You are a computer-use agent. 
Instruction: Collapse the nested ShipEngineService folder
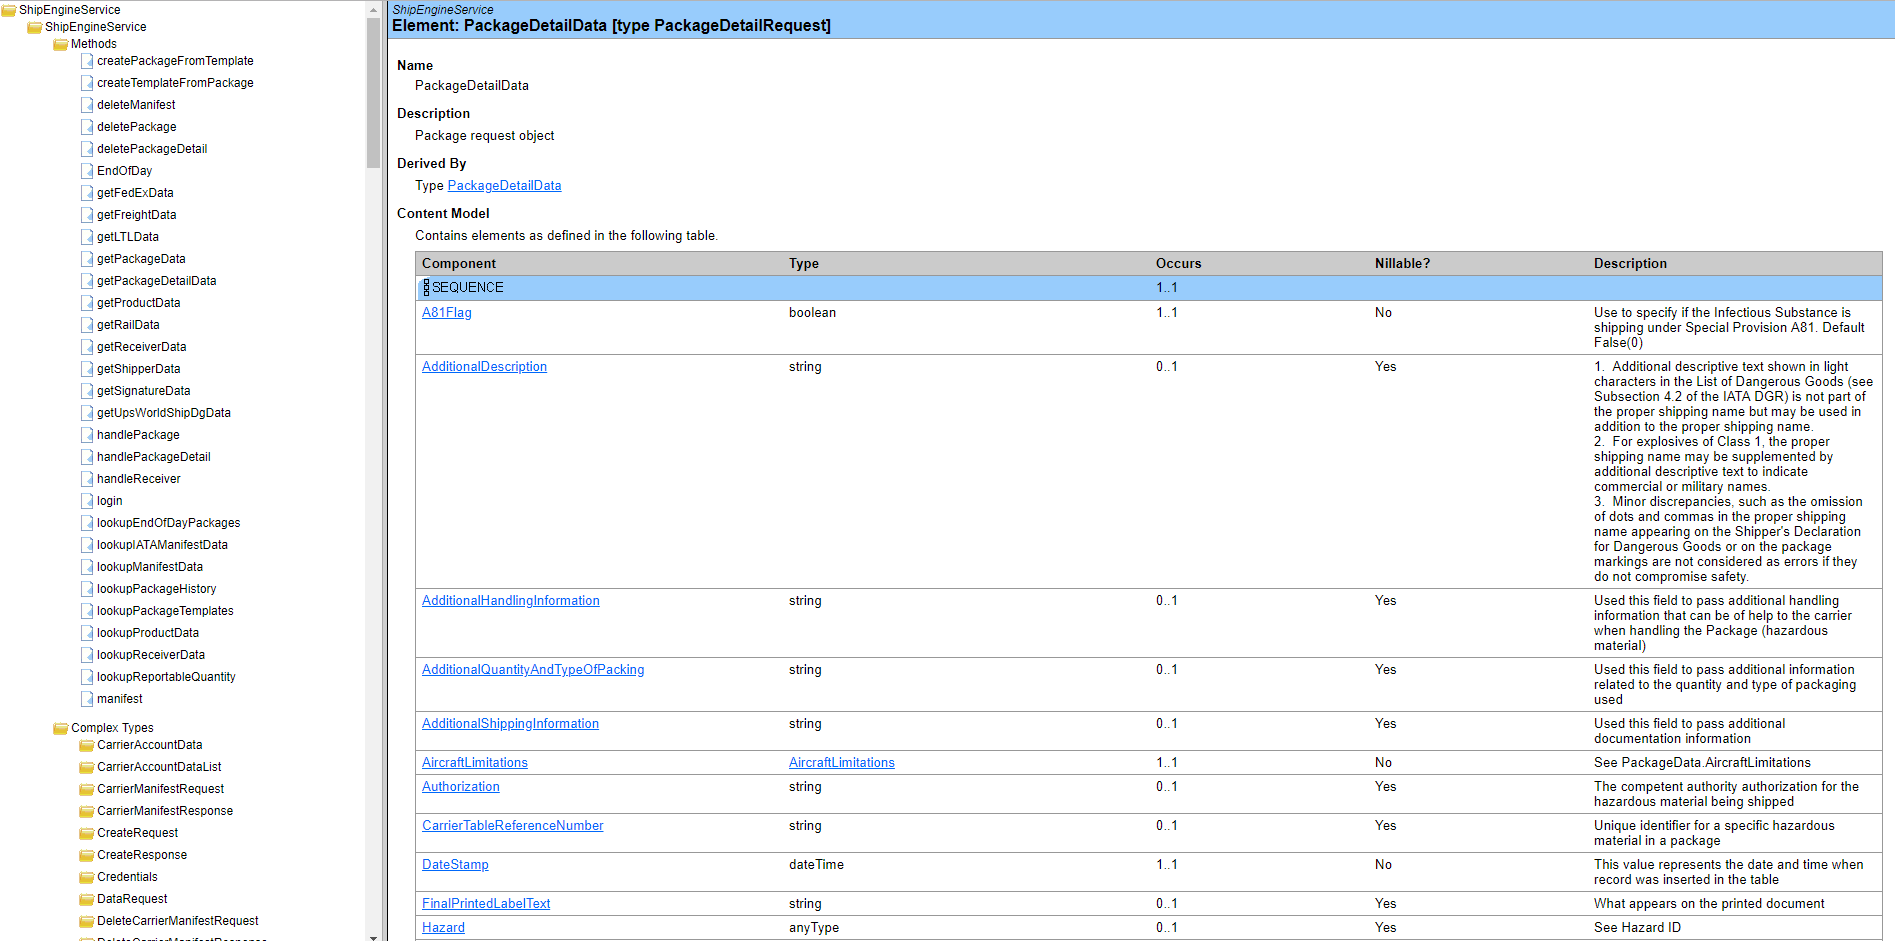click(34, 27)
